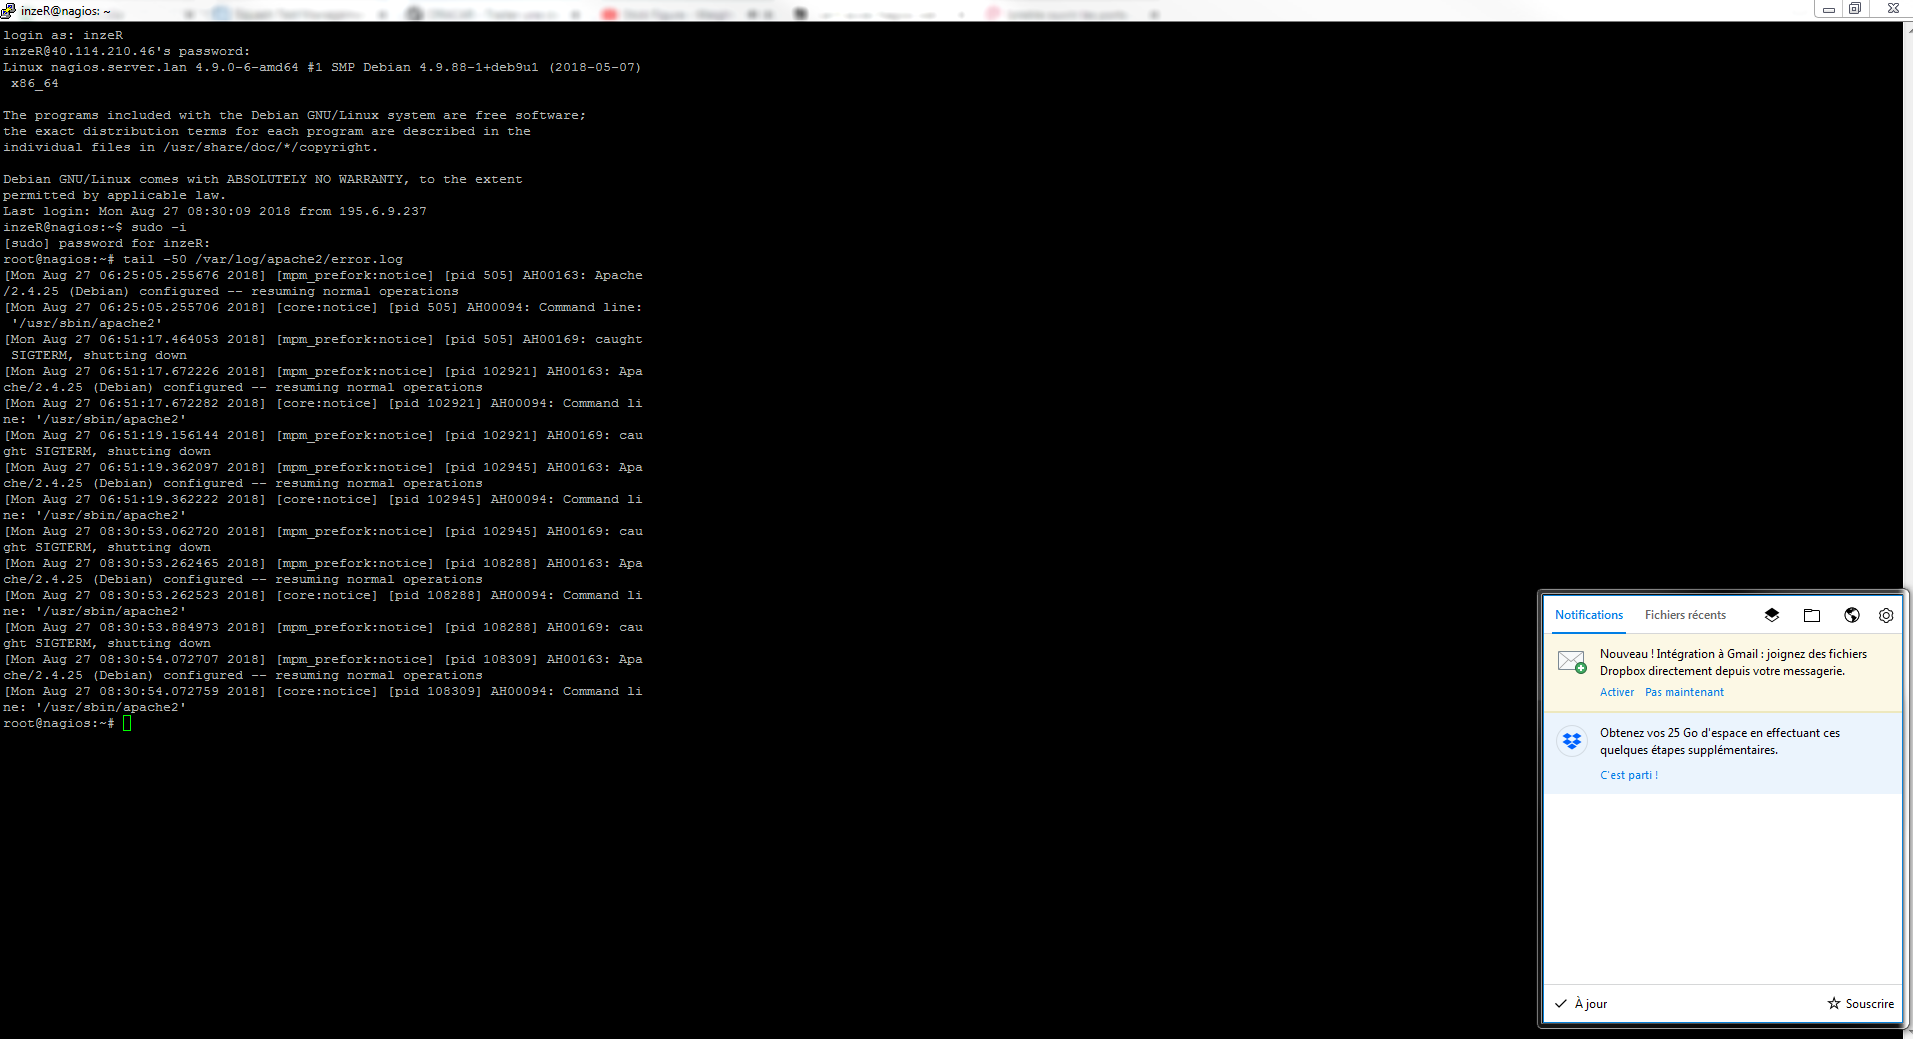Open Dropbox Paper via the layers icon
The width and height of the screenshot is (1913, 1039).
(1771, 615)
